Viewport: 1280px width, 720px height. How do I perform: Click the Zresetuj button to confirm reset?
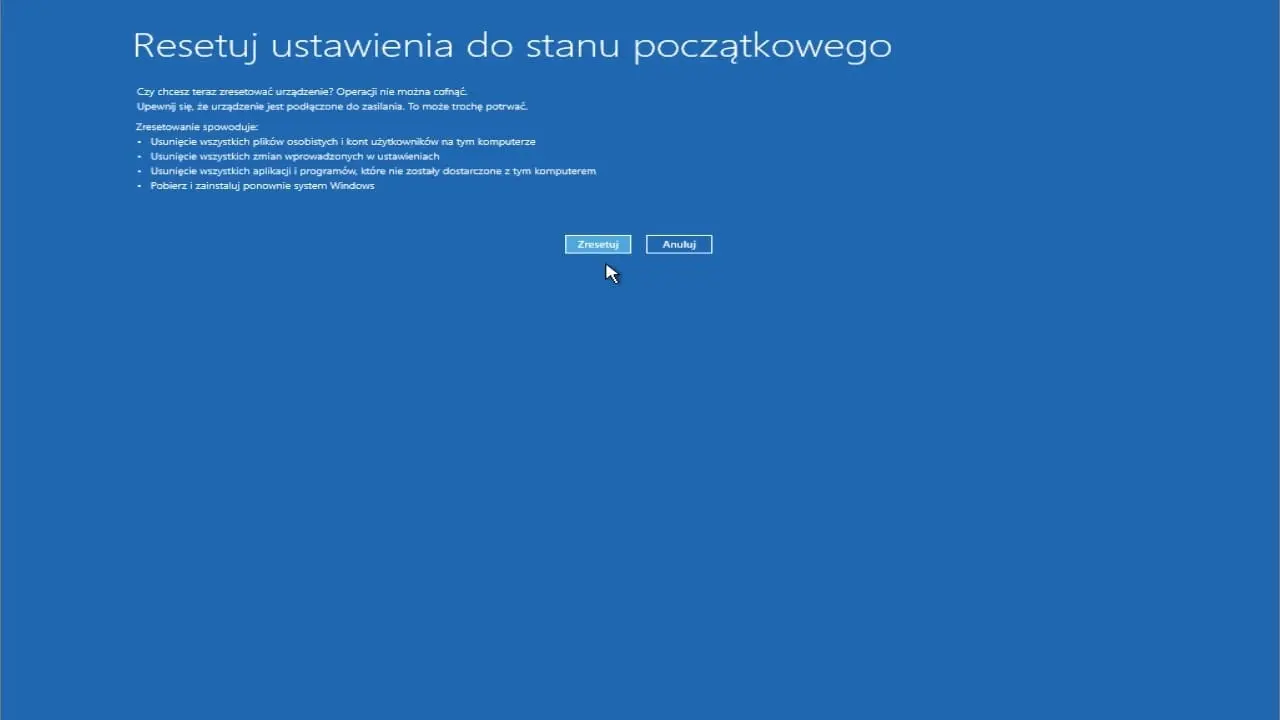pos(597,244)
